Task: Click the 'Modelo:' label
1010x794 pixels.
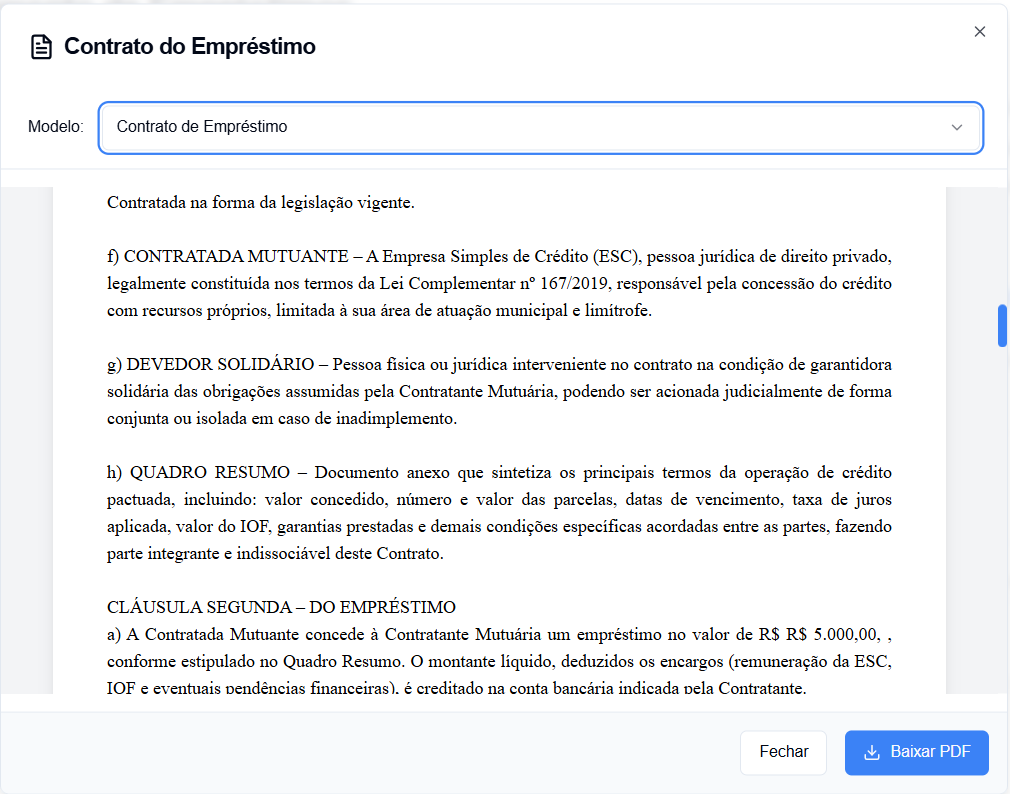Action: point(55,127)
